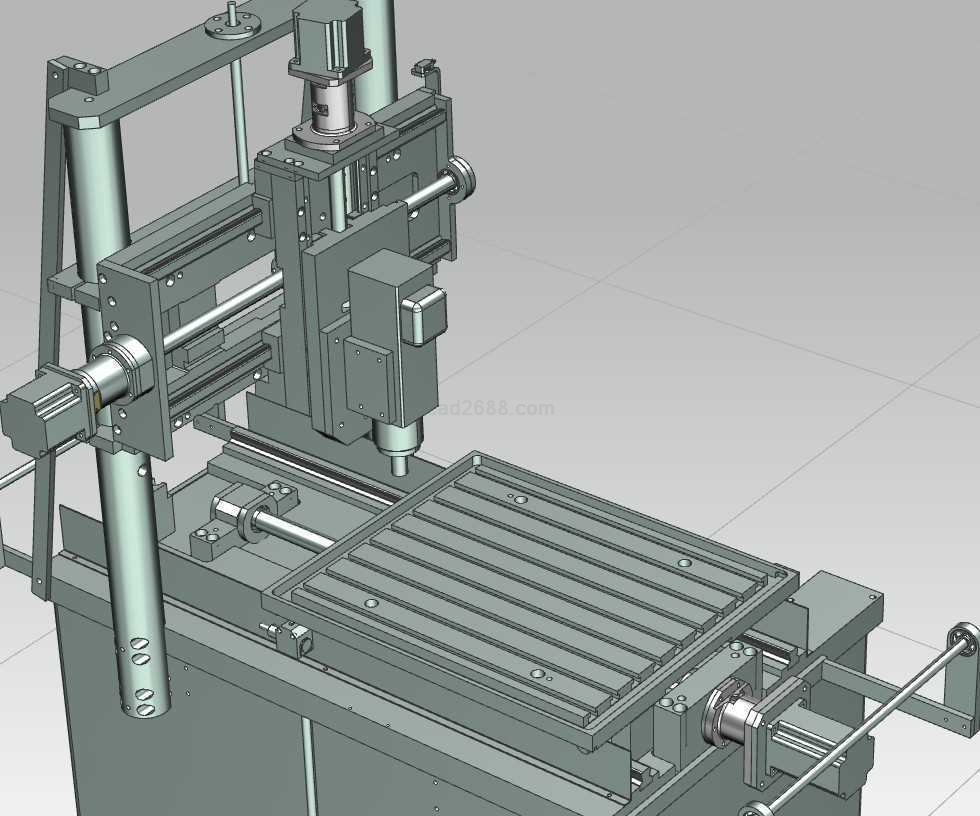This screenshot has width=980, height=816.
Task: Select the ring bearing at the right rod end
Action: pyautogui.click(x=964, y=638)
